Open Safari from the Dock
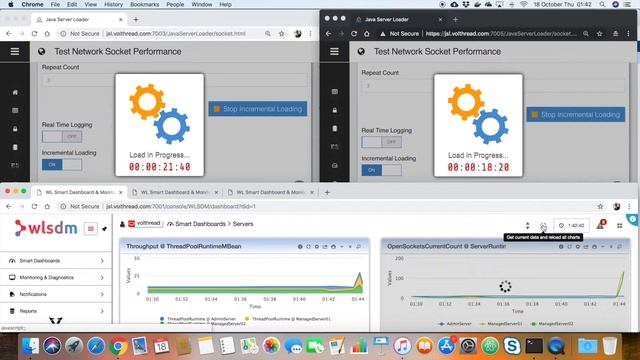The height and width of the screenshot is (360, 640). (x=96, y=346)
